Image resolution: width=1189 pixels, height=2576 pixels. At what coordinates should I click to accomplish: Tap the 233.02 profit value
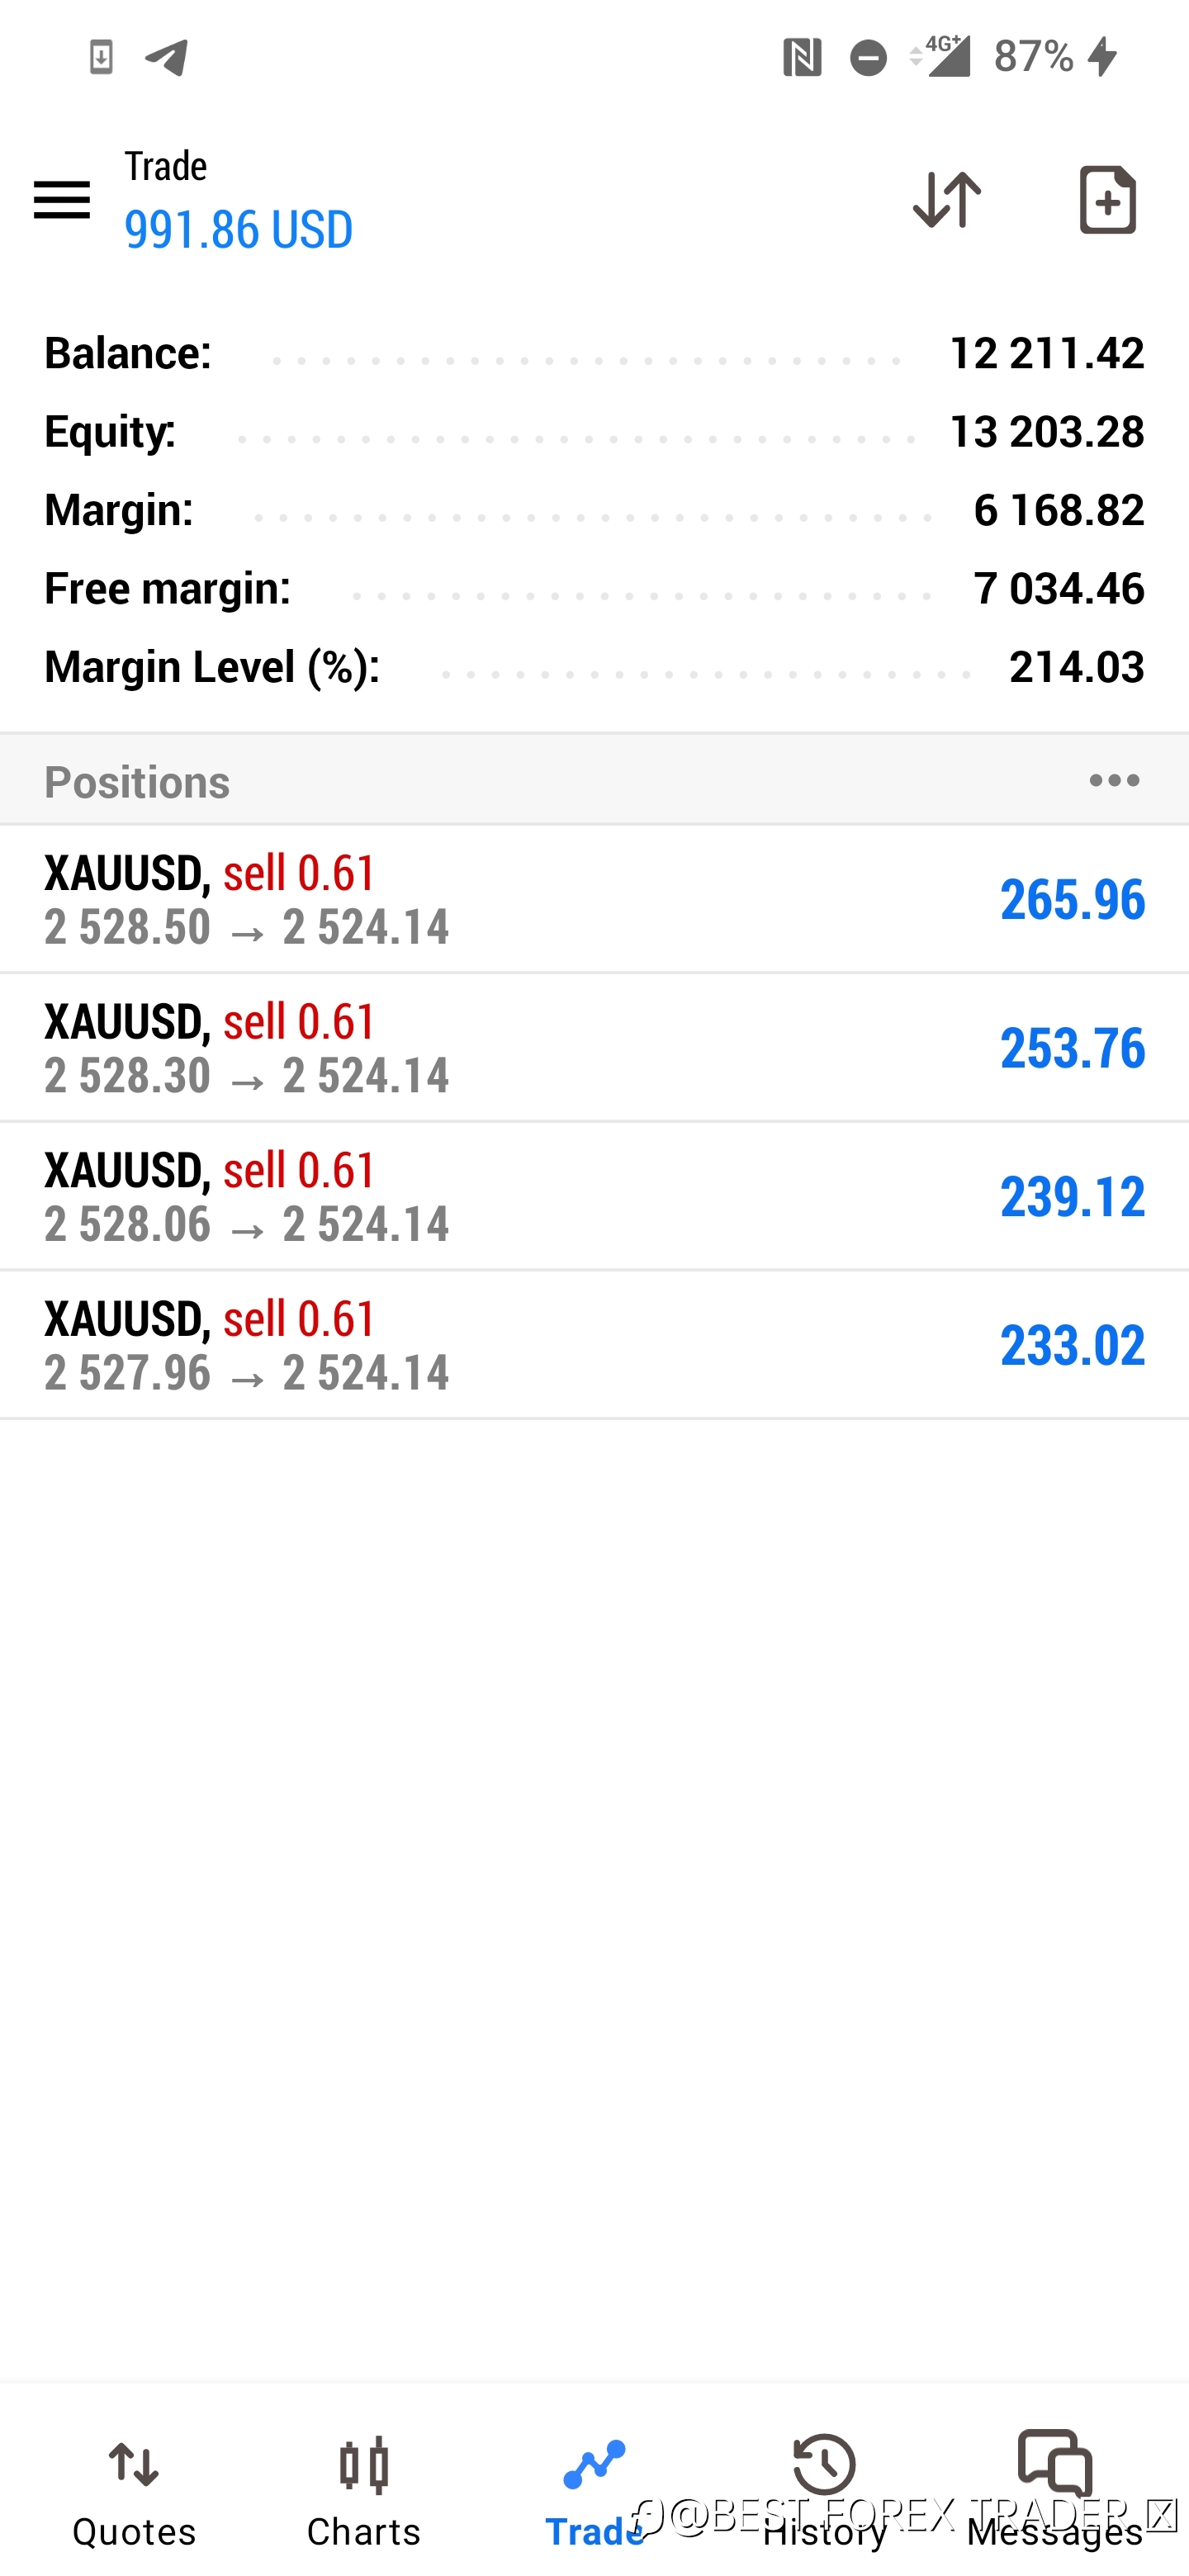point(1072,1345)
